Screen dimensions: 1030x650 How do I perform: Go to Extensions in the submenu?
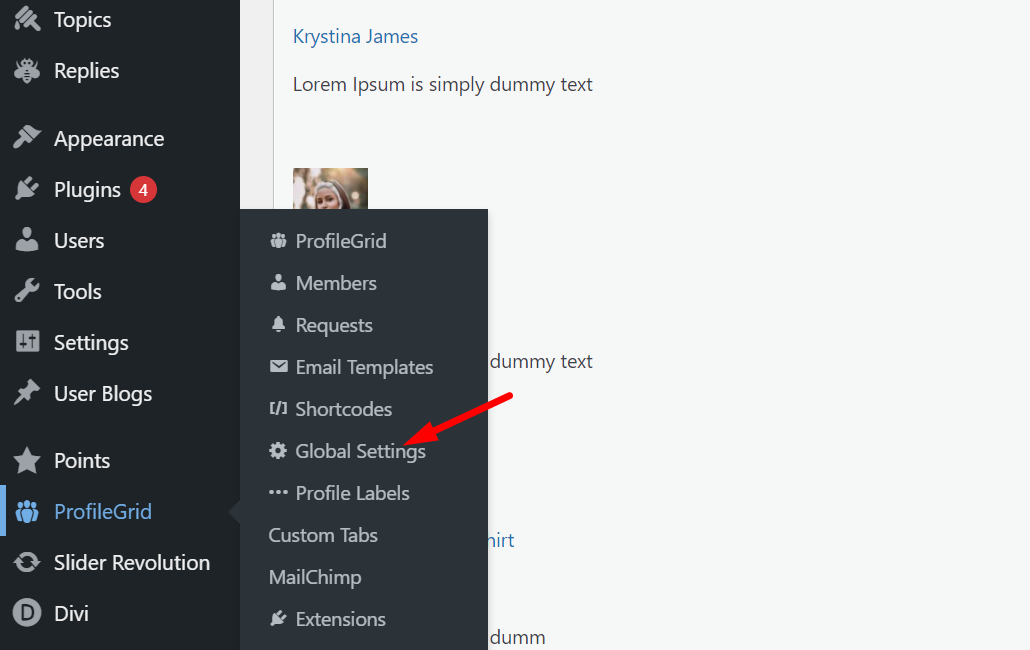pyautogui.click(x=340, y=619)
